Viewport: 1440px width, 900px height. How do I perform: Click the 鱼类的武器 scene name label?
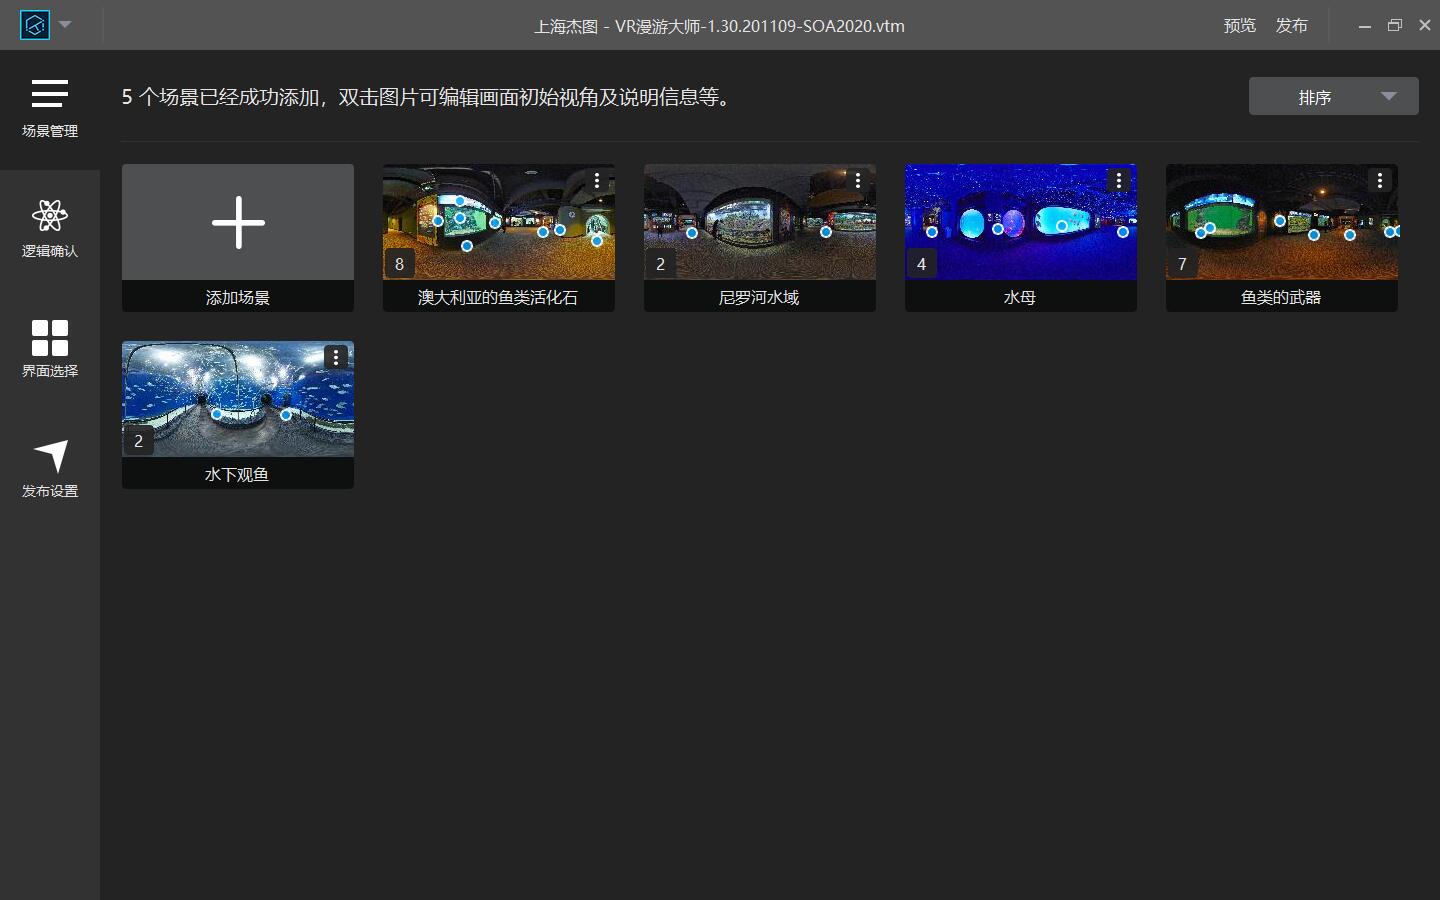1281,297
